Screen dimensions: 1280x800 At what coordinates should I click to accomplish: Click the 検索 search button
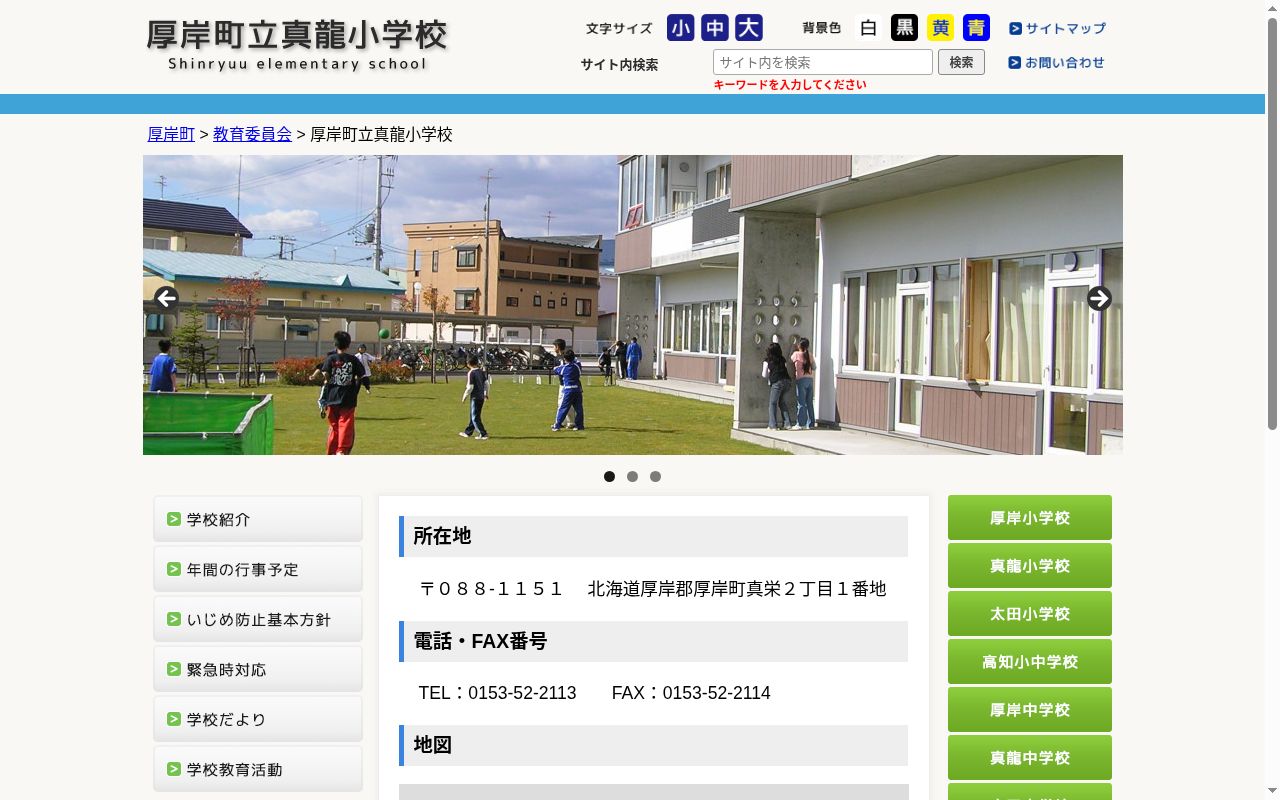961,62
